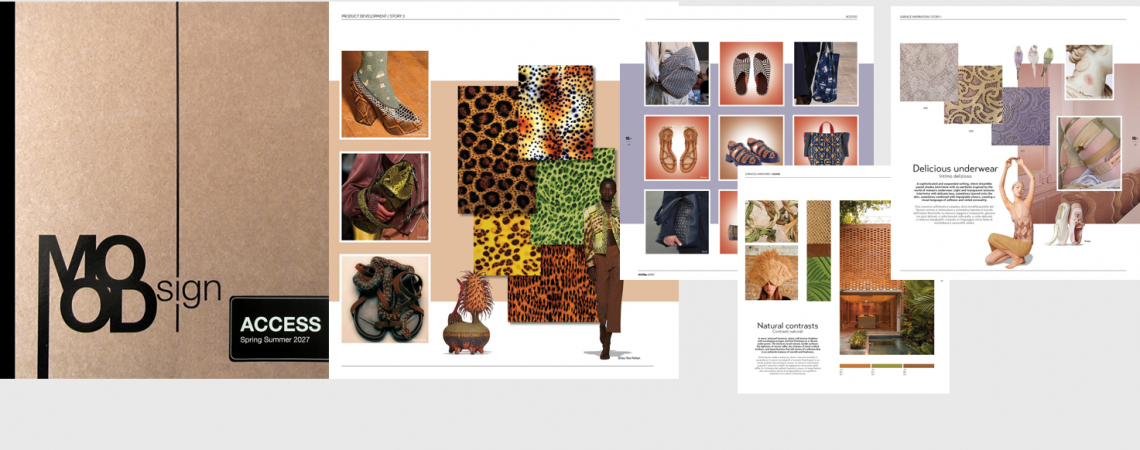Select the tan strappy sandals image

click(x=676, y=148)
